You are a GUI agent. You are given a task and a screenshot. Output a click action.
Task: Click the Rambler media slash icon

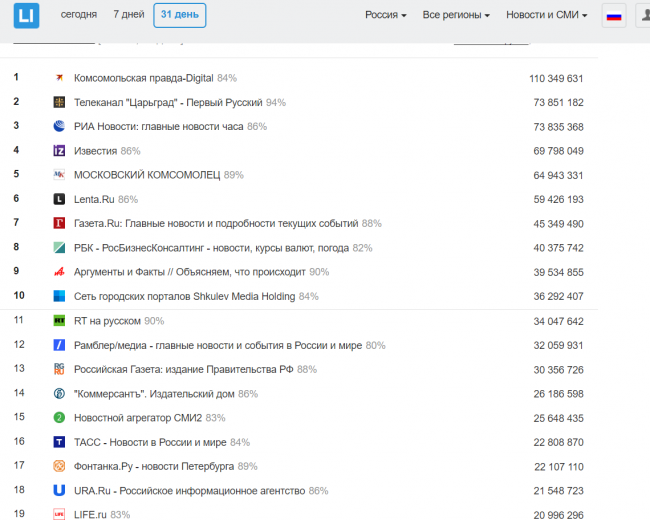59,345
